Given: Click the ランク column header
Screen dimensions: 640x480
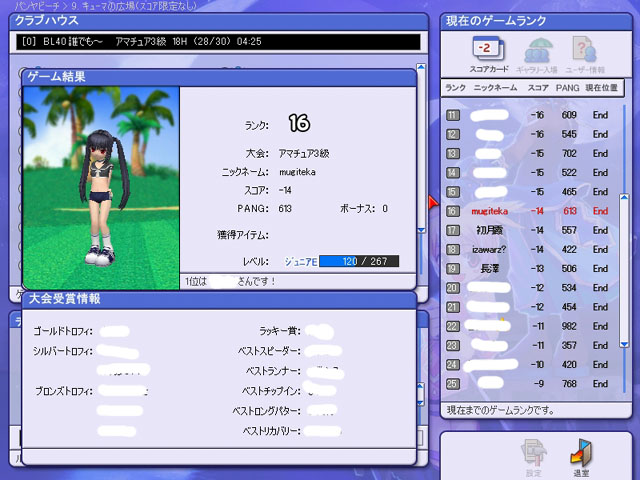Looking at the screenshot, I should point(455,88).
